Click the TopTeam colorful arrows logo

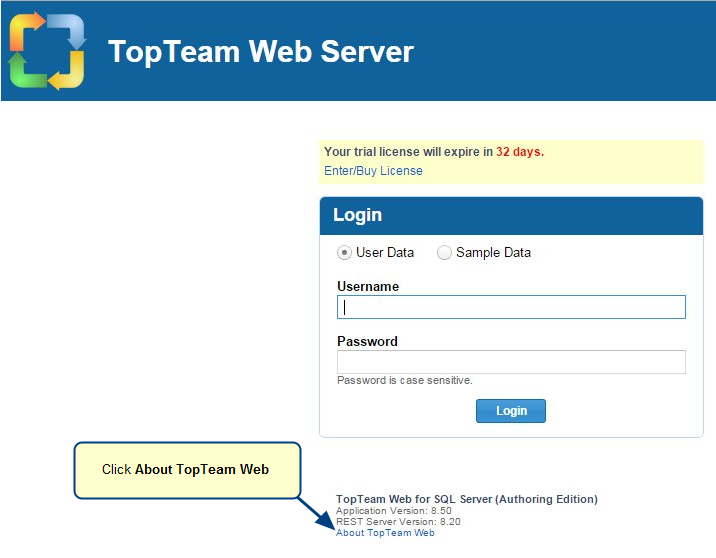coord(47,51)
